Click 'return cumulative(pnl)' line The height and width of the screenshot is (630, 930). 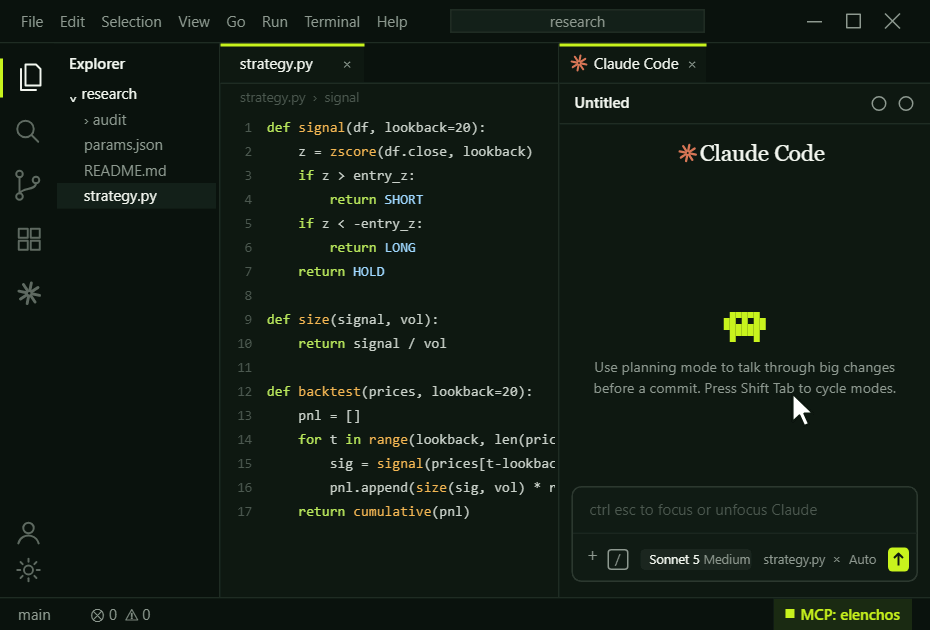384,511
